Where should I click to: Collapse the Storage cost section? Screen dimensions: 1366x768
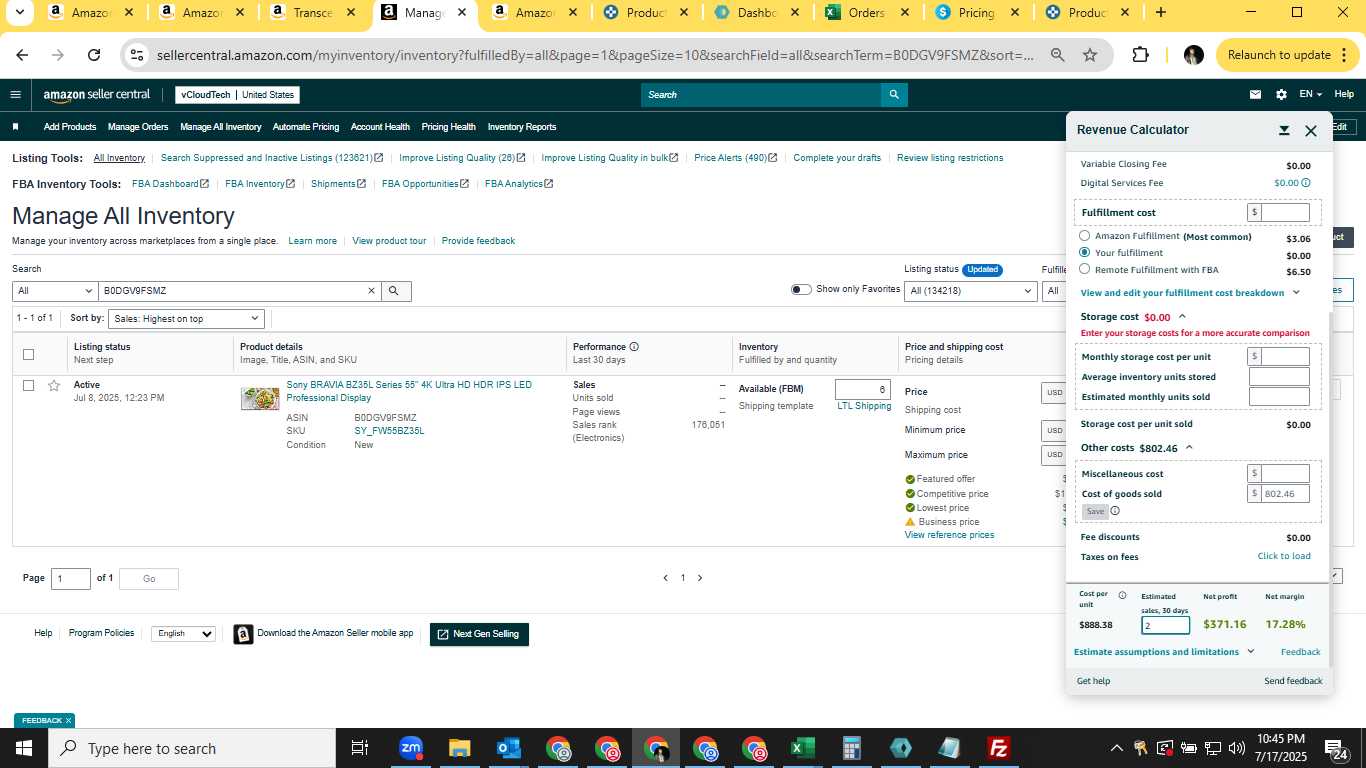(1181, 317)
